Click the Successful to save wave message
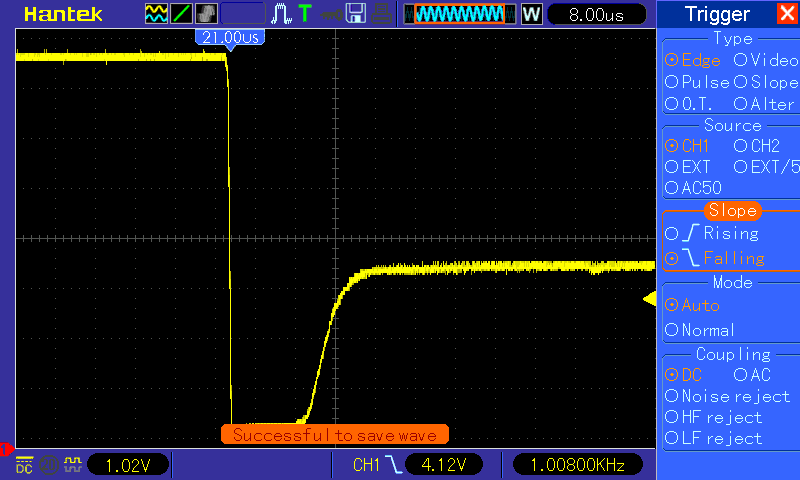The width and height of the screenshot is (800, 480). [x=335, y=435]
